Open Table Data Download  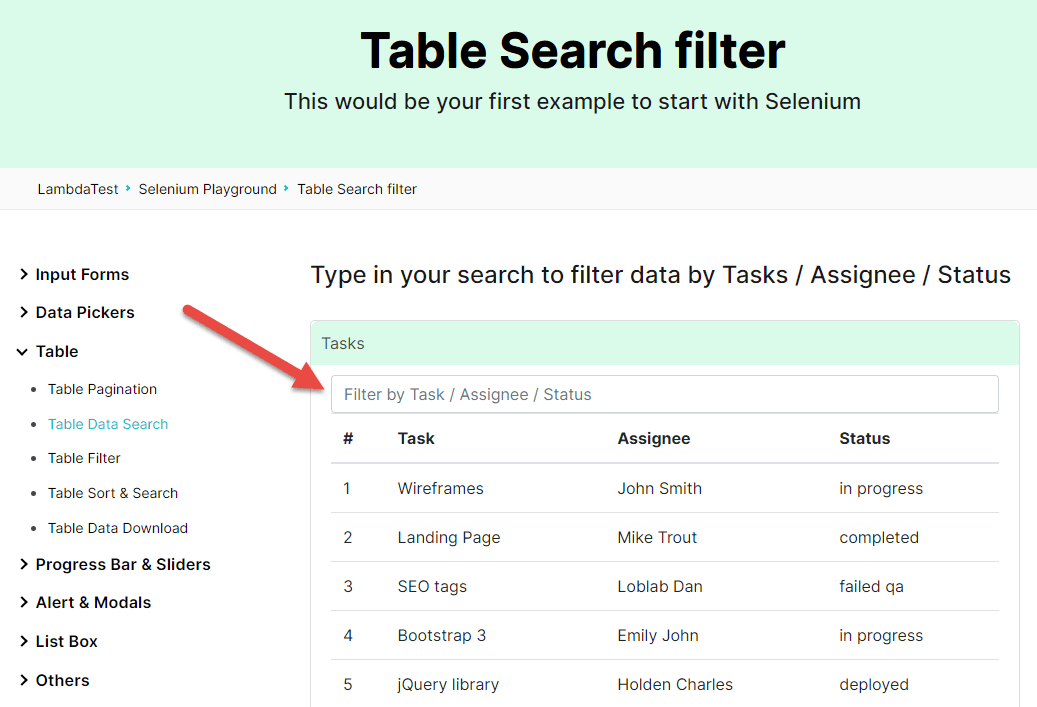click(117, 528)
